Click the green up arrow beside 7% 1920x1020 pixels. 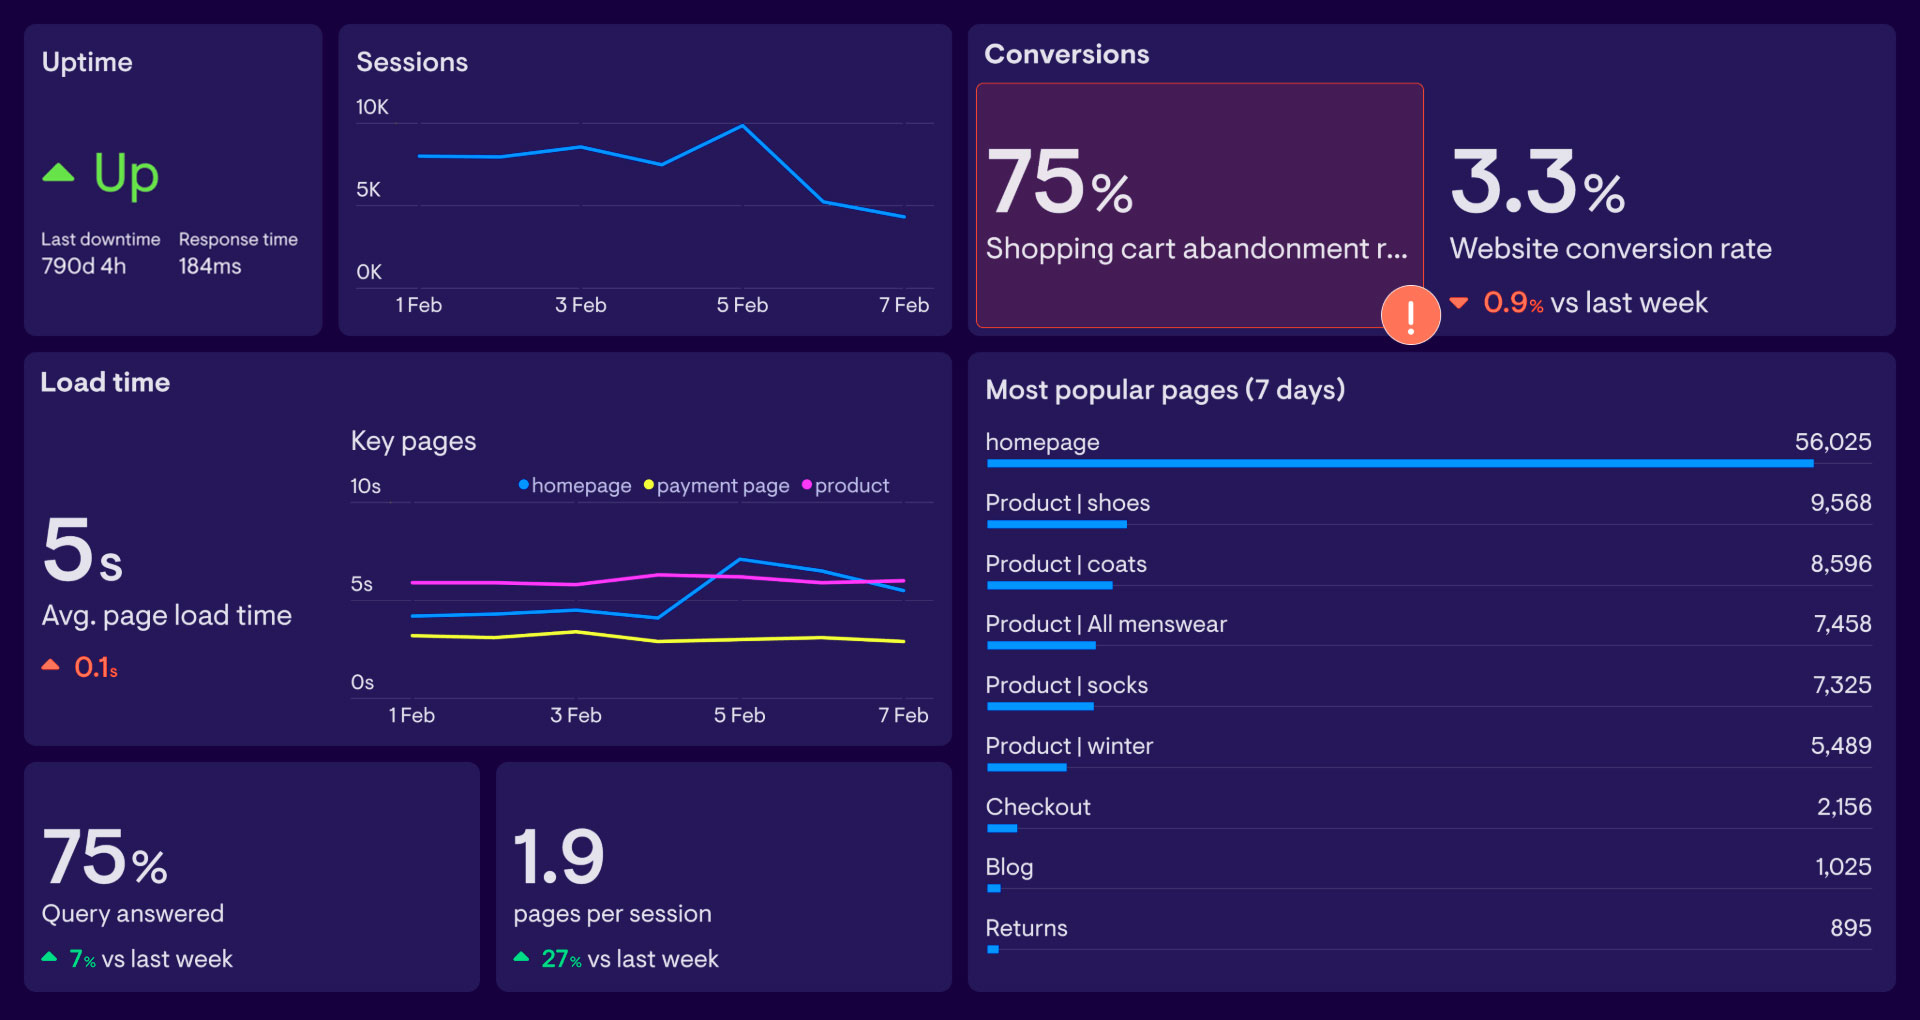click(x=49, y=957)
